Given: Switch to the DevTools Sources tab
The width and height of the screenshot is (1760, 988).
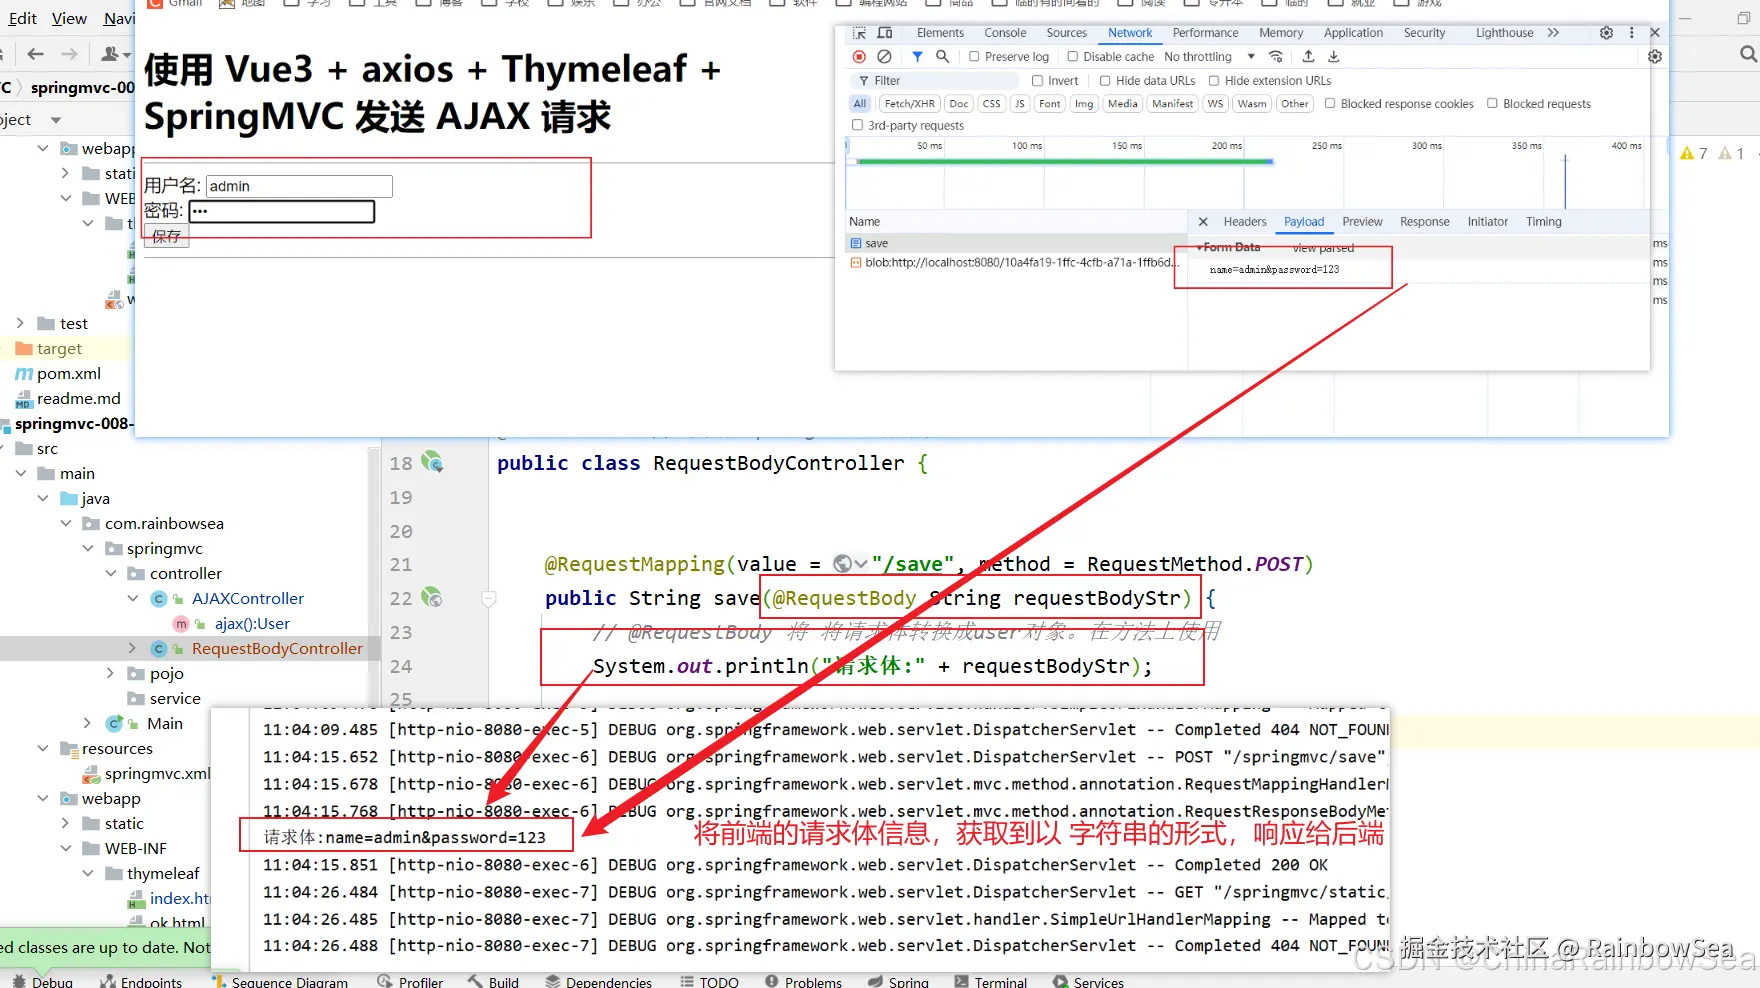Looking at the screenshot, I should click(1066, 33).
